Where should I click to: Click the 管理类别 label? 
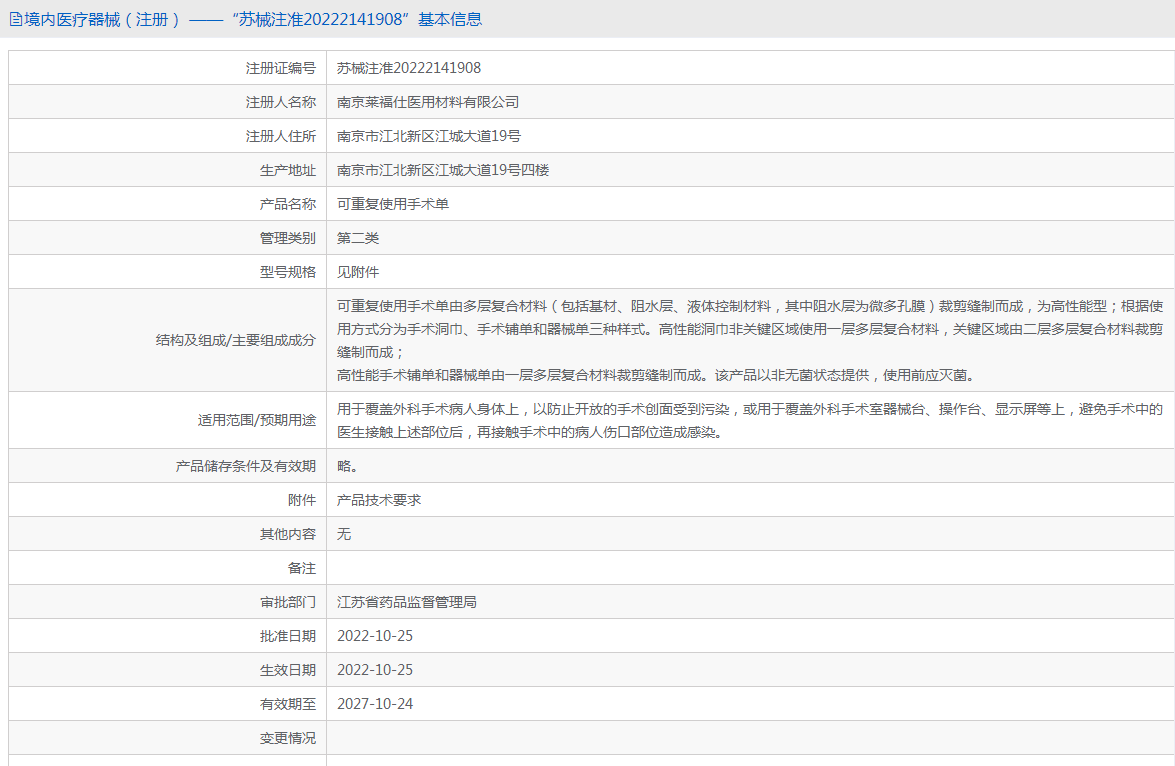288,238
